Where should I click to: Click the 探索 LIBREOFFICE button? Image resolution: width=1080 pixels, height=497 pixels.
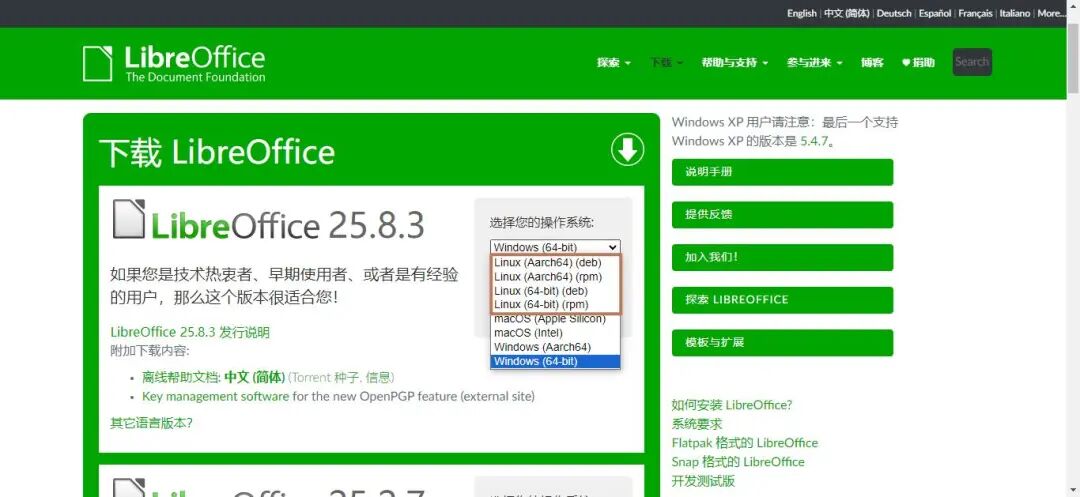pyautogui.click(x=782, y=300)
